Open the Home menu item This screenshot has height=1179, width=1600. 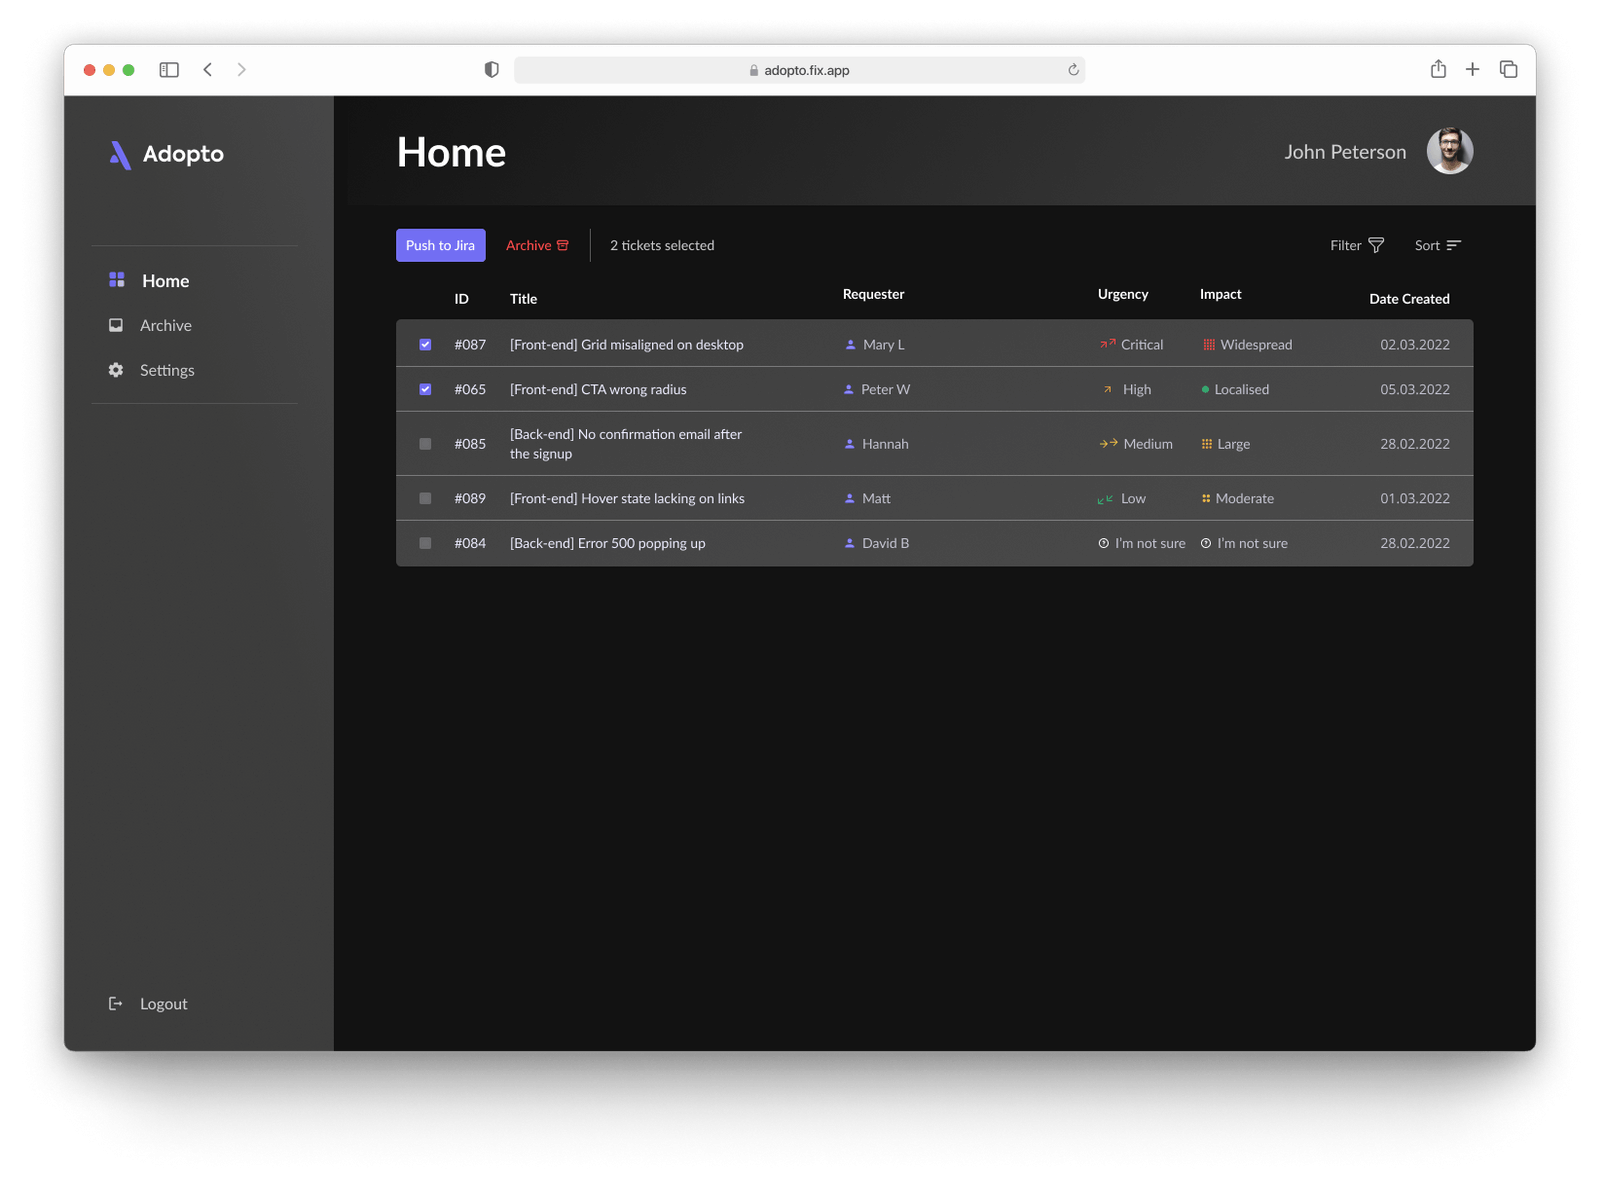[149, 281]
